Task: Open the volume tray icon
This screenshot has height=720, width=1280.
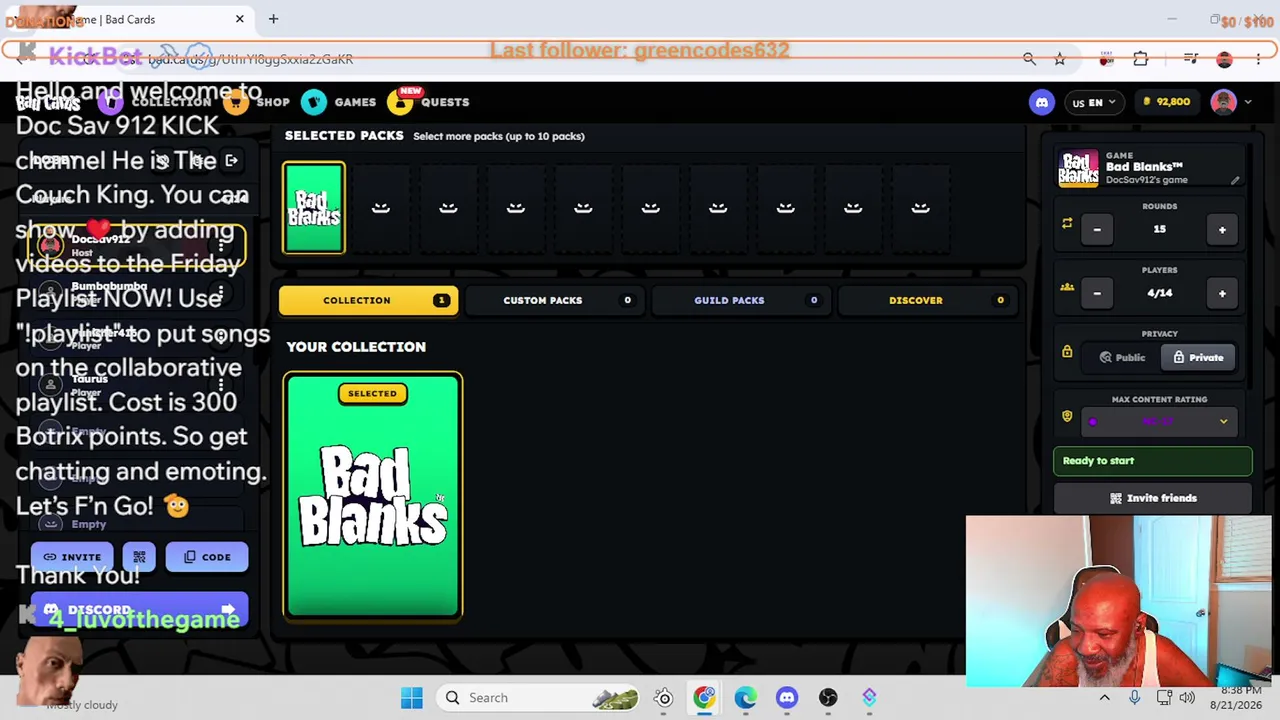Action: (1187, 698)
